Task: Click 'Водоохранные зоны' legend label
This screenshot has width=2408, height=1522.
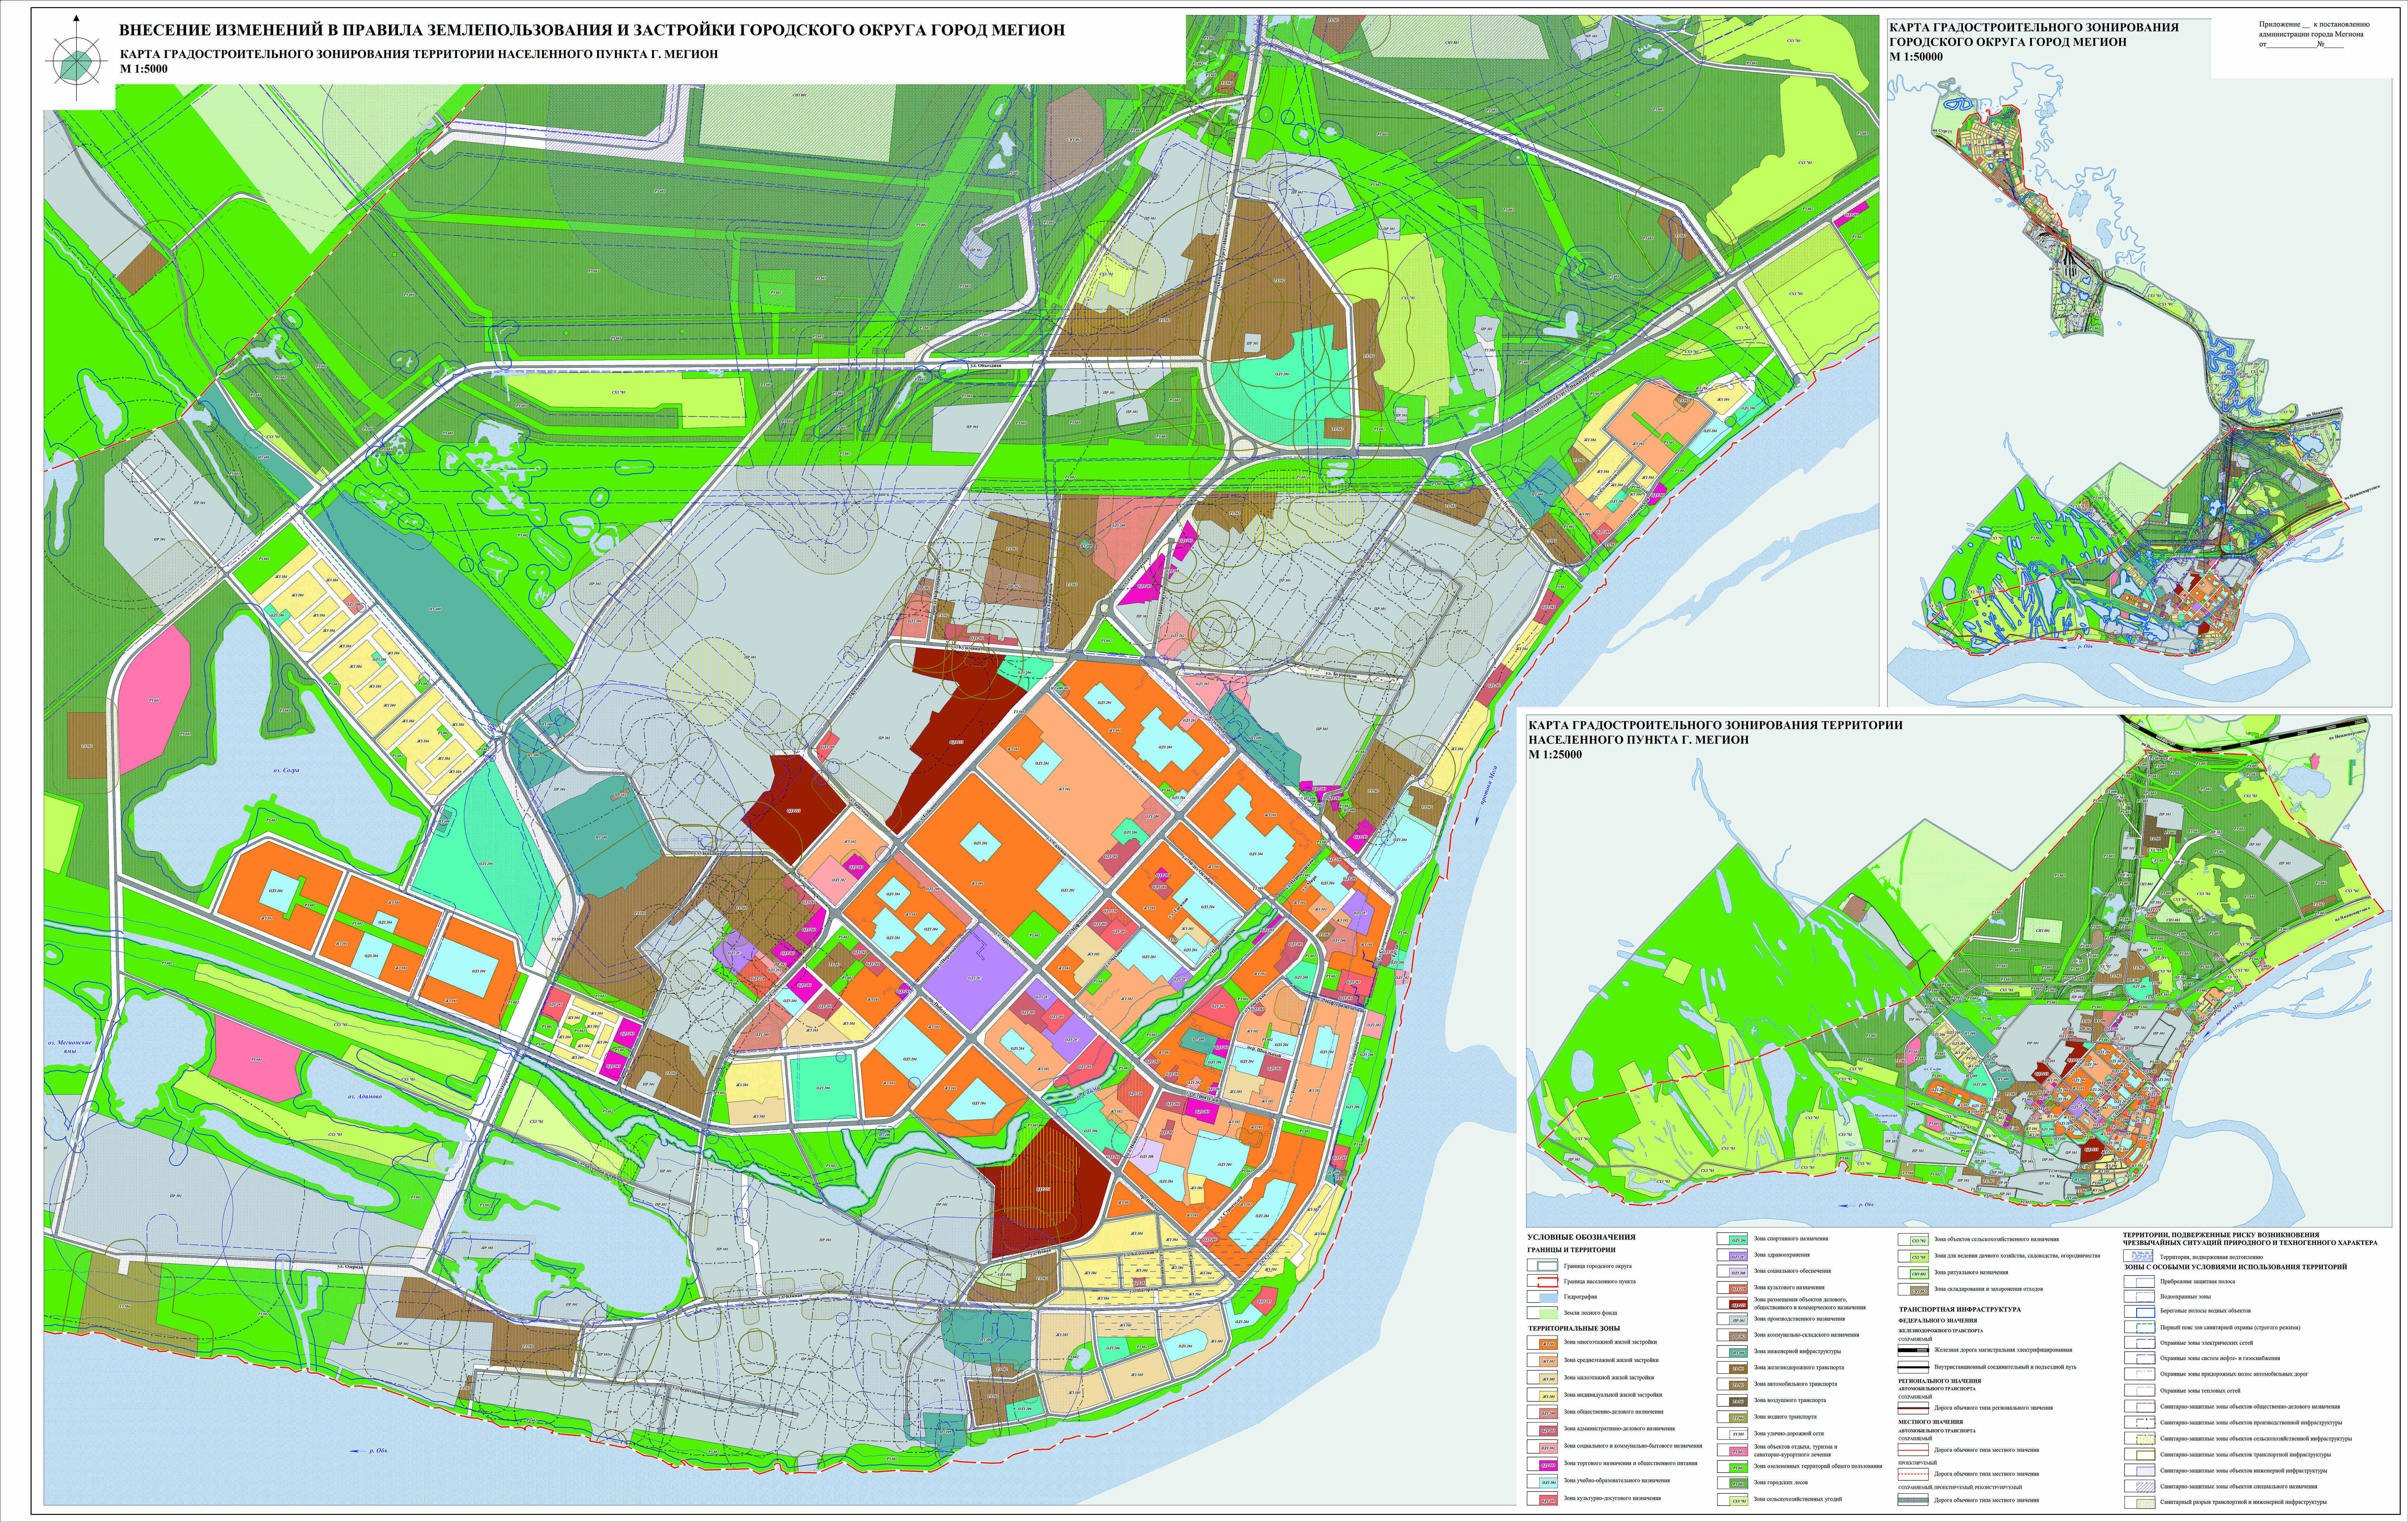Action: coord(2186,1297)
